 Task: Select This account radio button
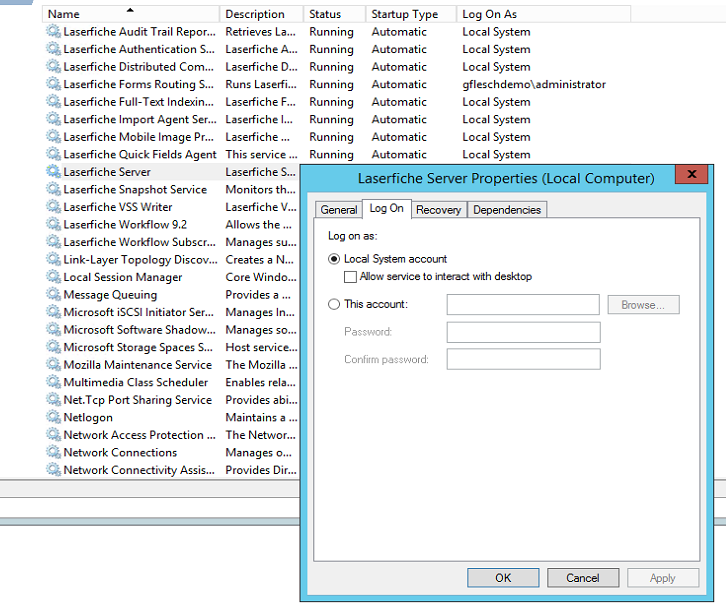pyautogui.click(x=334, y=304)
